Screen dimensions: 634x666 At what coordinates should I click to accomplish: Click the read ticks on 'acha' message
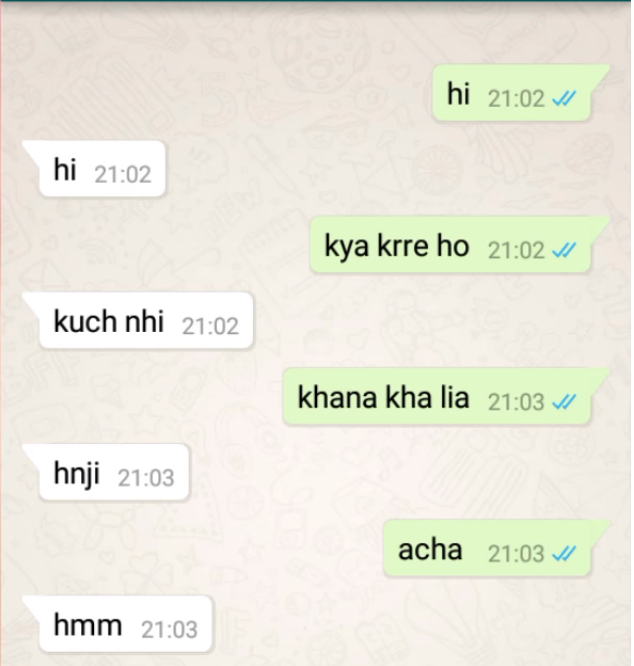coord(564,553)
